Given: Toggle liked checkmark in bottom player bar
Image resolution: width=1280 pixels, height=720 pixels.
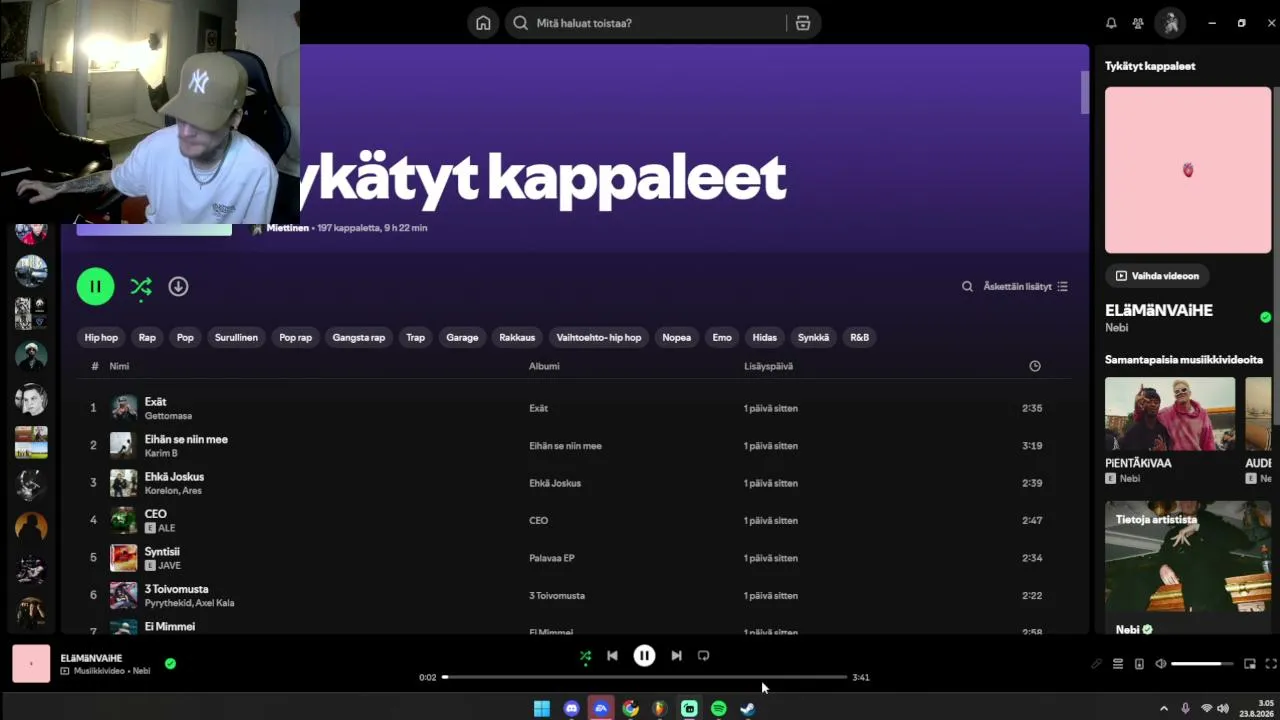Looking at the screenshot, I should pyautogui.click(x=170, y=663).
